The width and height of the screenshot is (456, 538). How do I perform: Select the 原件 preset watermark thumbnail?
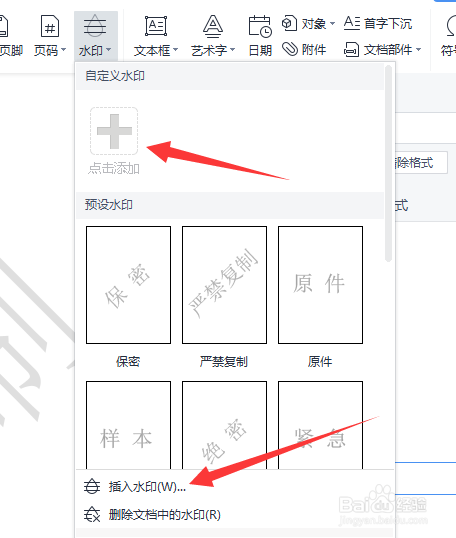(320, 285)
